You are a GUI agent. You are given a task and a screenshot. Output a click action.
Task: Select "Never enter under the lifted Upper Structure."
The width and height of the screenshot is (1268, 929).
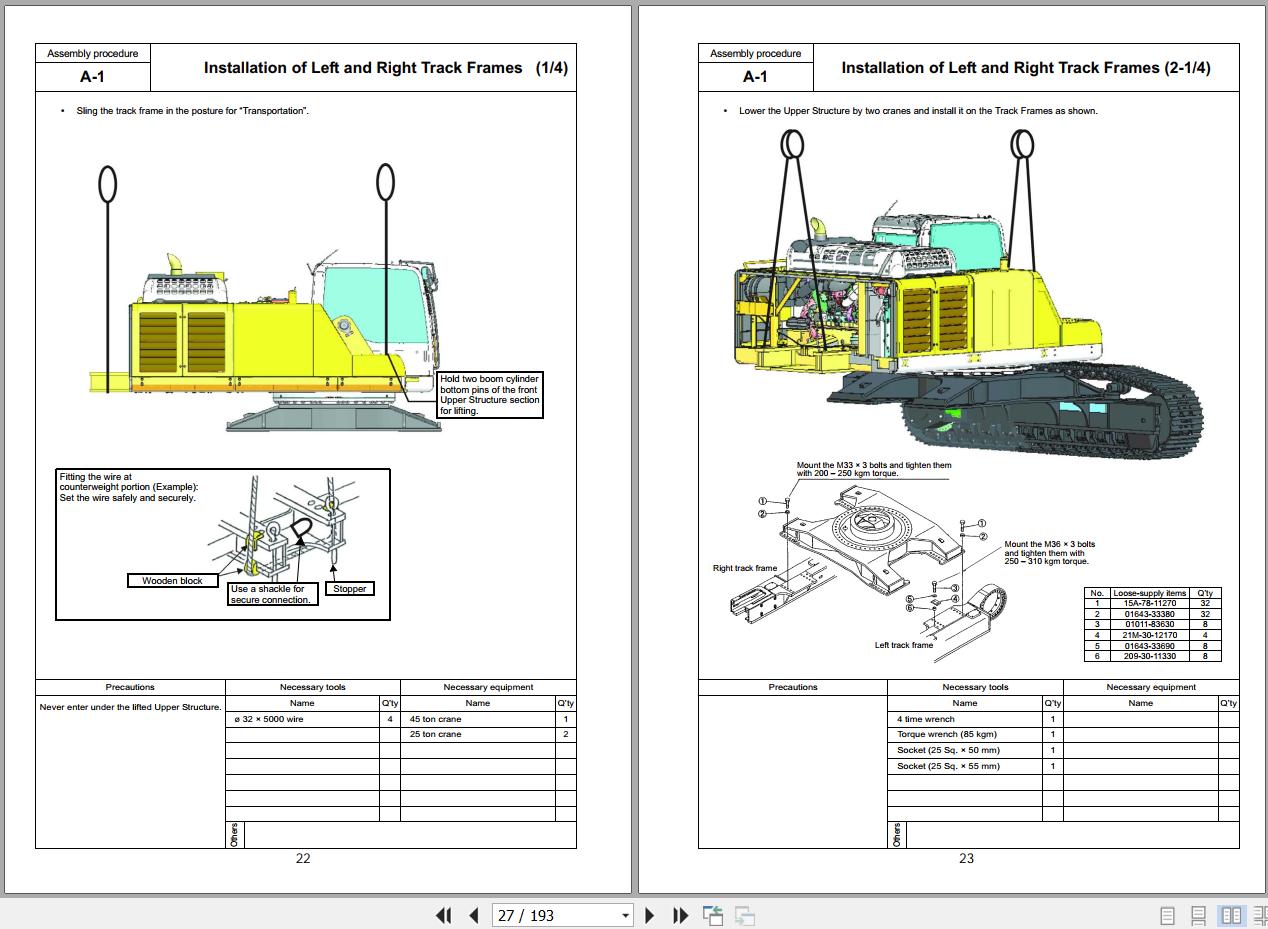click(x=130, y=707)
